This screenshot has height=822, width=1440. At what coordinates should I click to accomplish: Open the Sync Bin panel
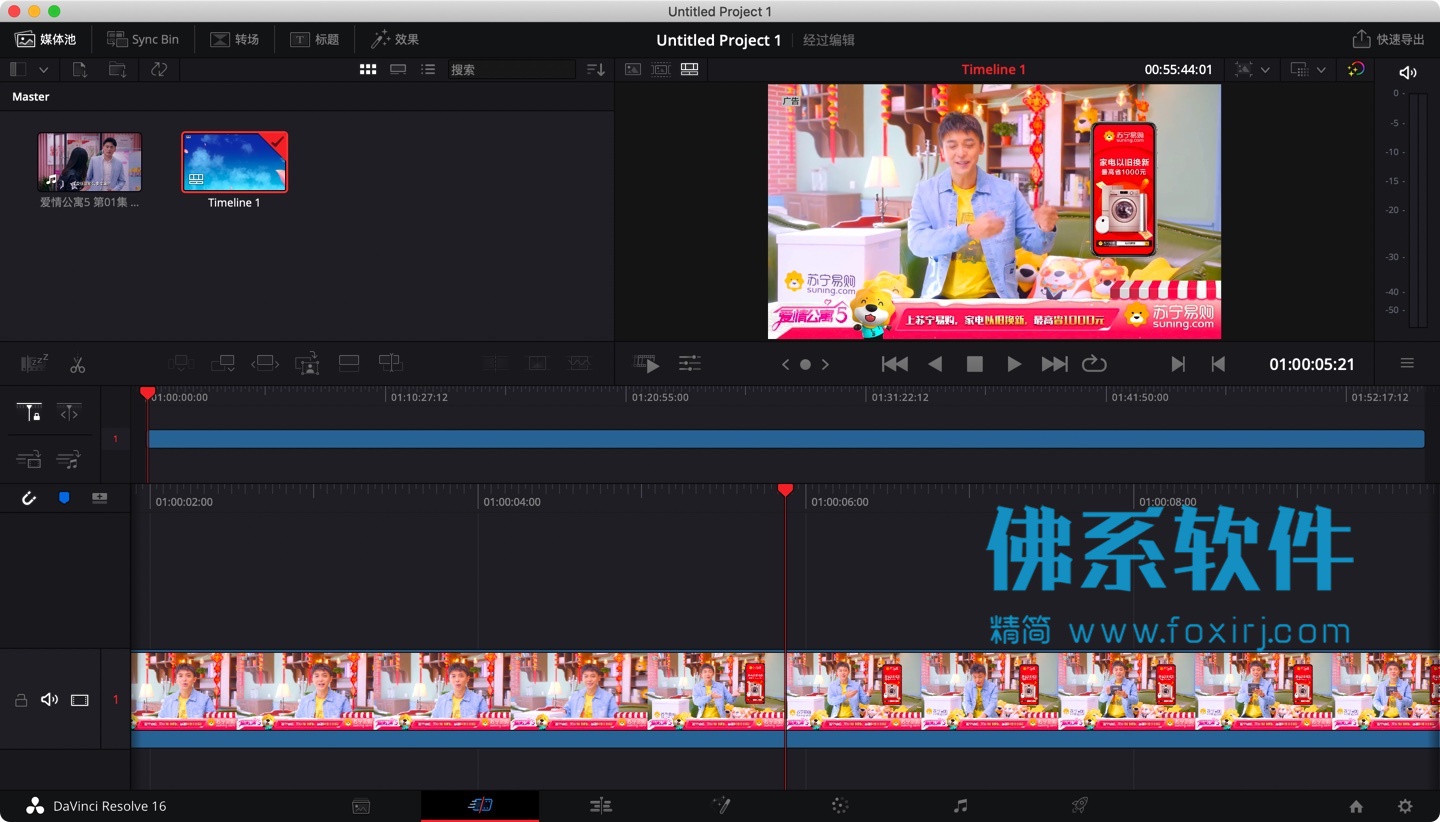point(143,39)
